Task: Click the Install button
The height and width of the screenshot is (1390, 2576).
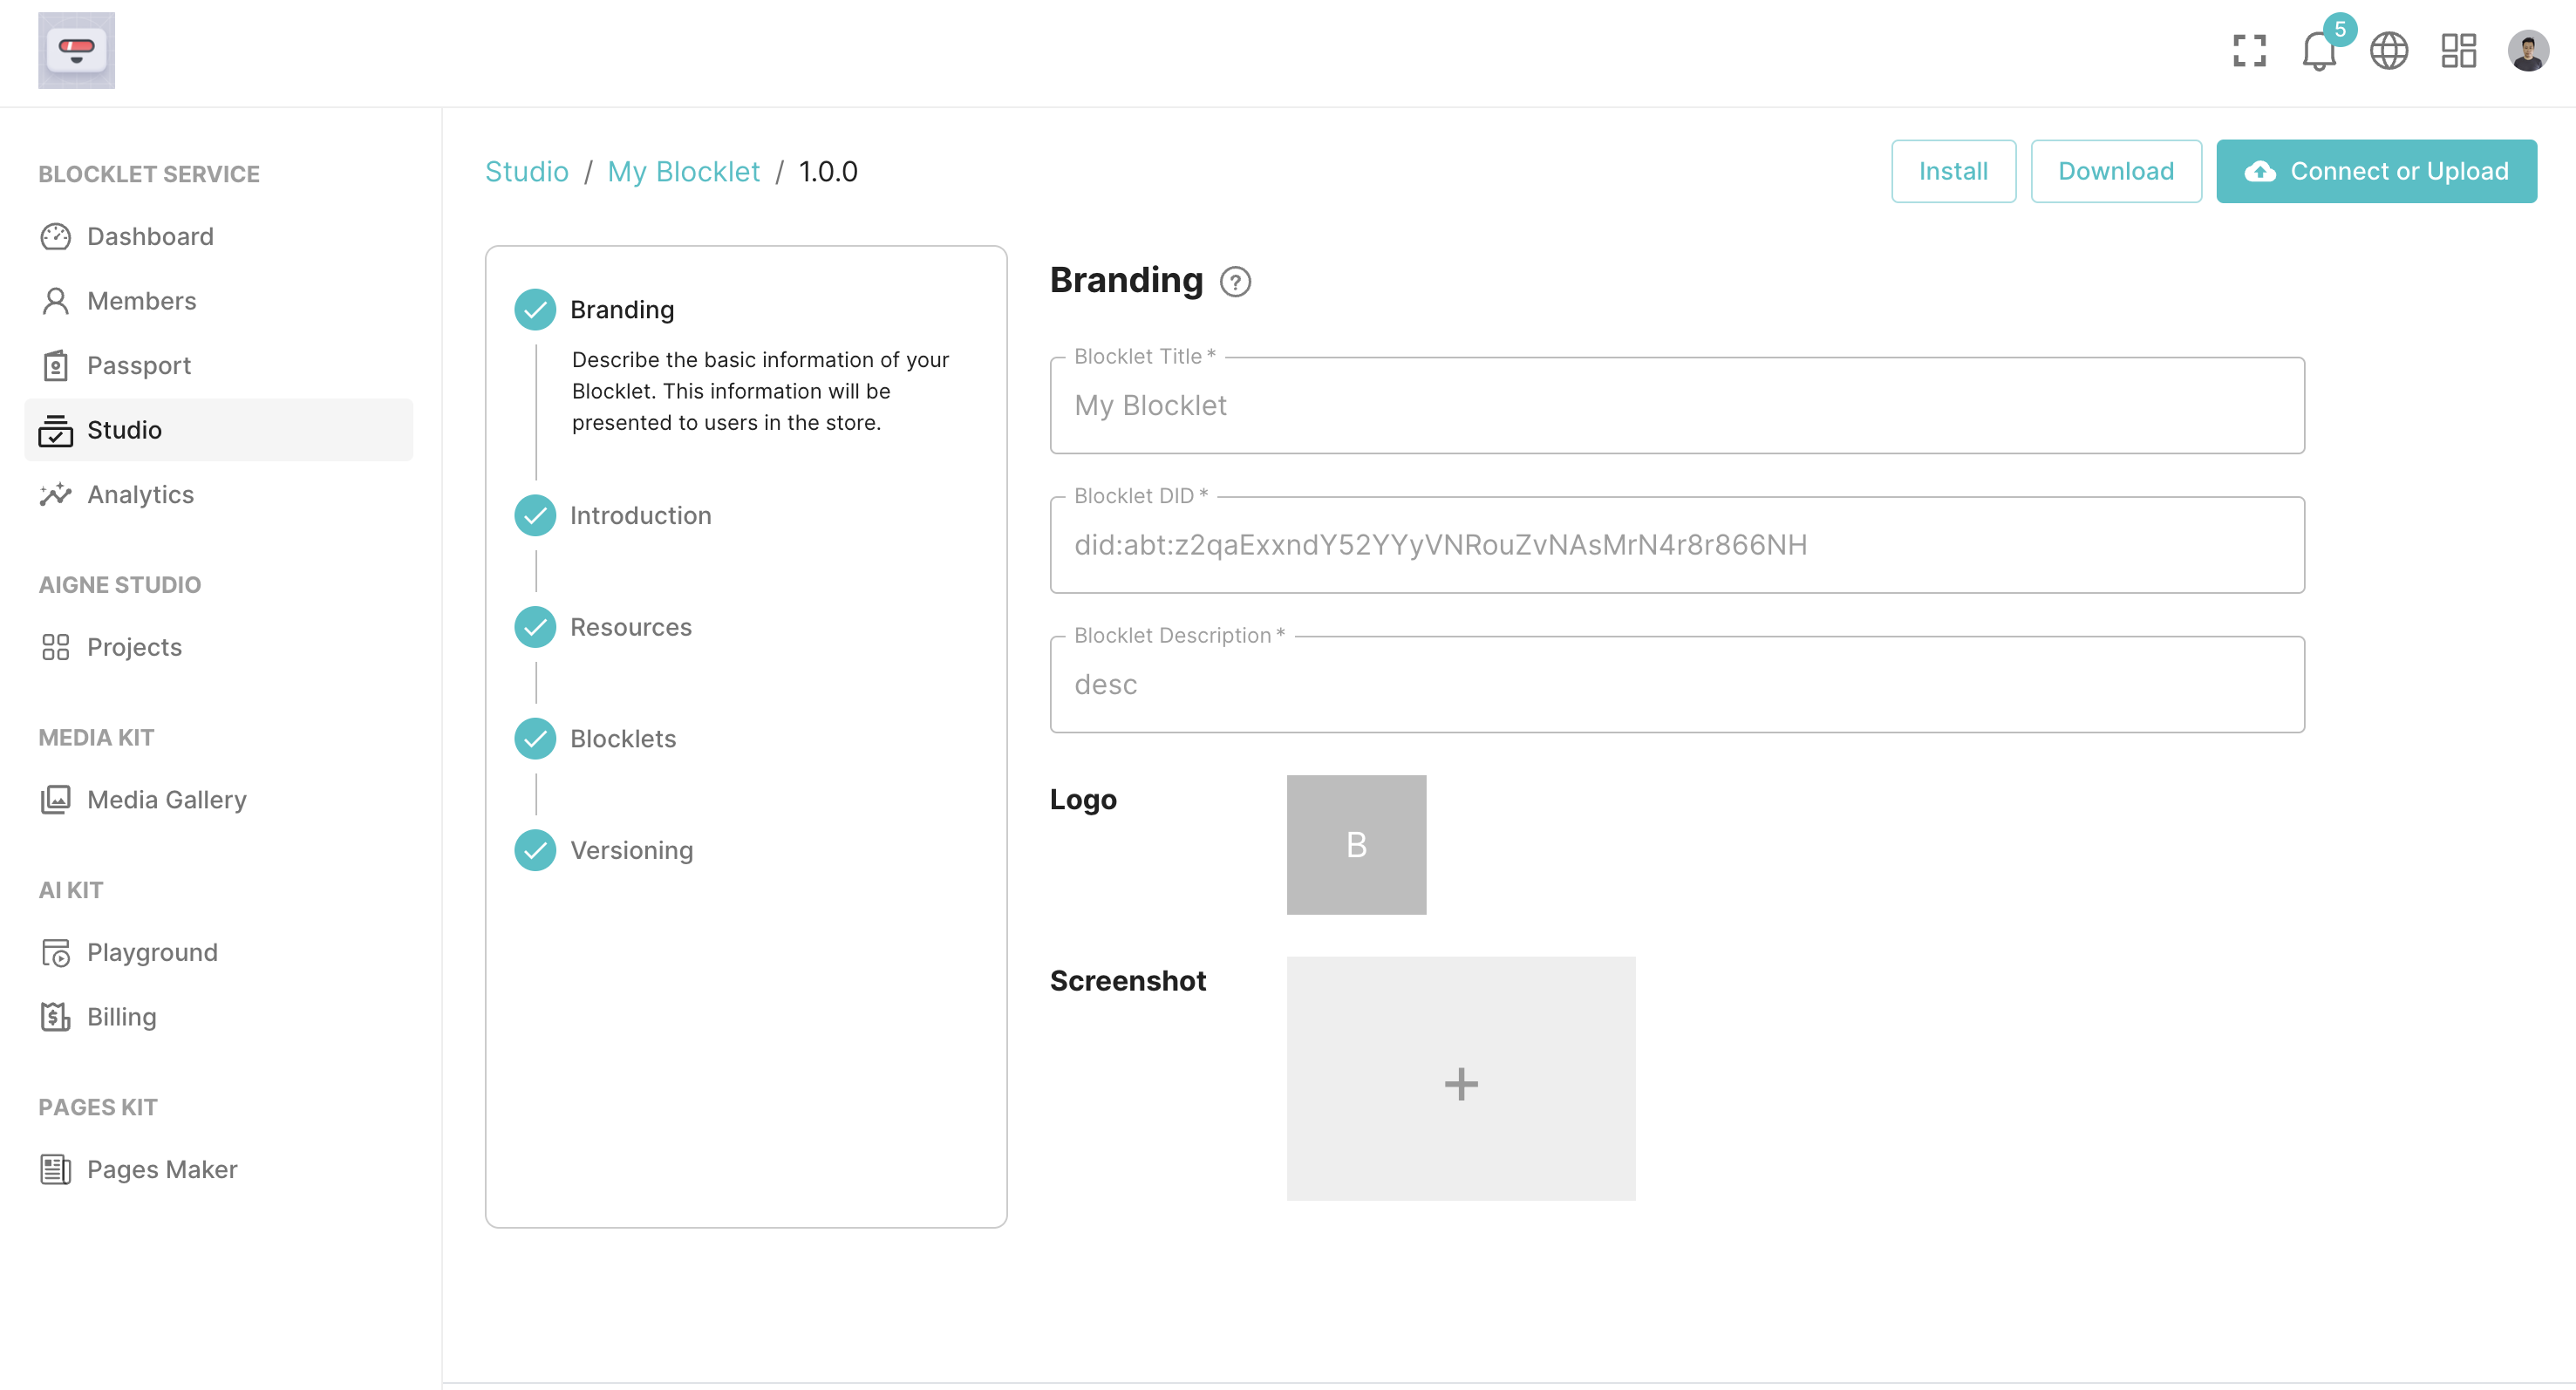Action: [1952, 171]
